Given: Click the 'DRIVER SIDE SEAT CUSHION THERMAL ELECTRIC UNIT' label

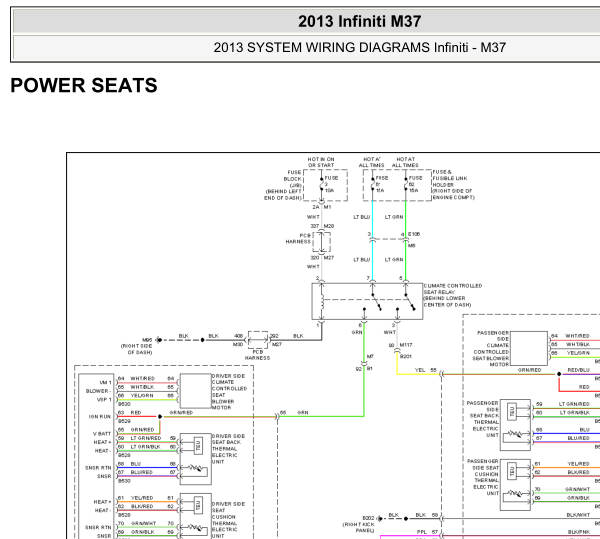Looking at the screenshot, I should [x=228, y=519].
